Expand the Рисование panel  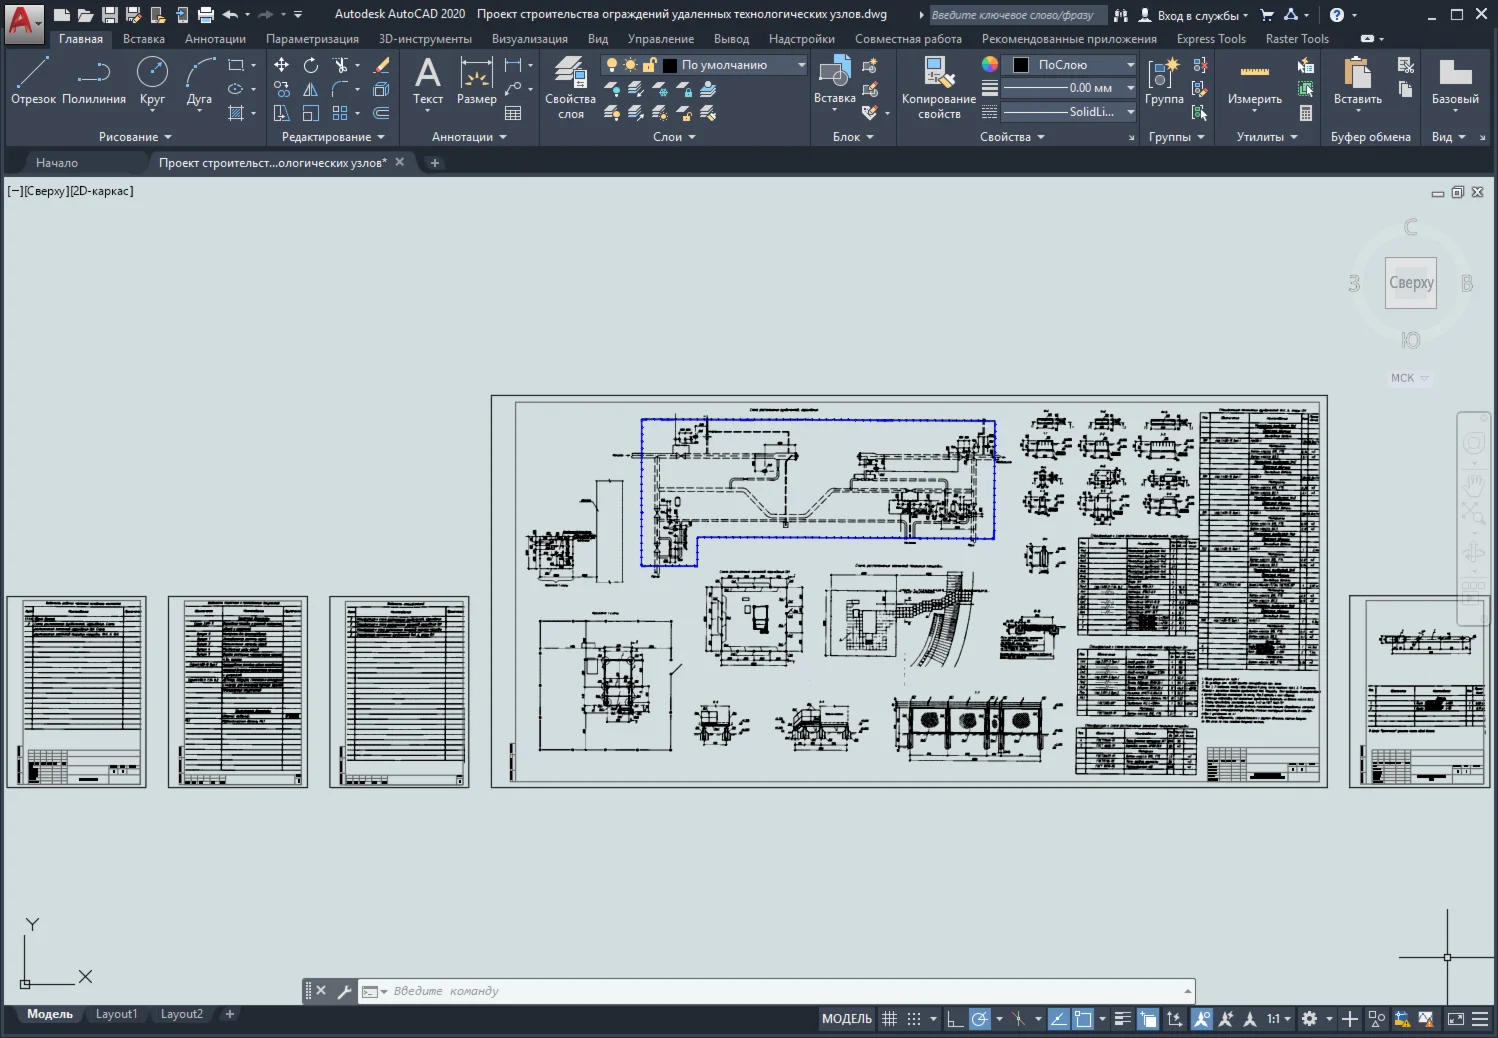135,137
